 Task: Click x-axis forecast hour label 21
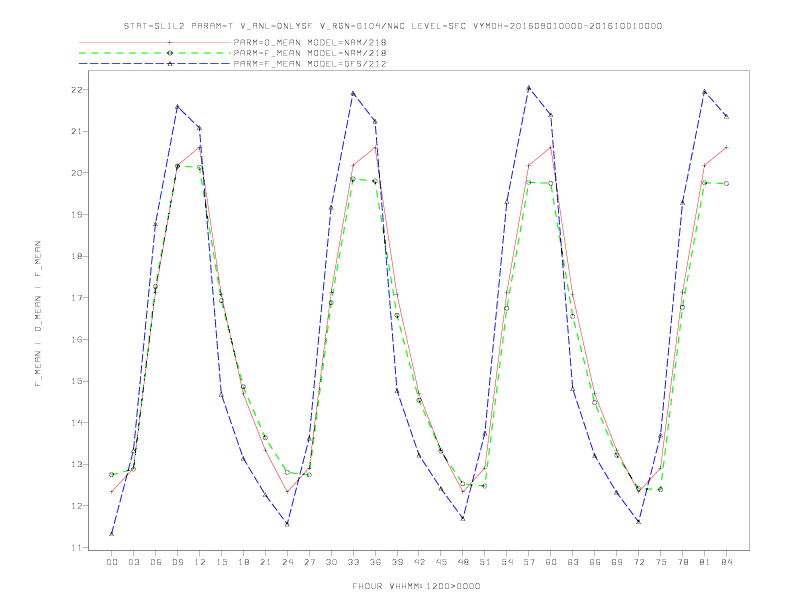click(265, 562)
